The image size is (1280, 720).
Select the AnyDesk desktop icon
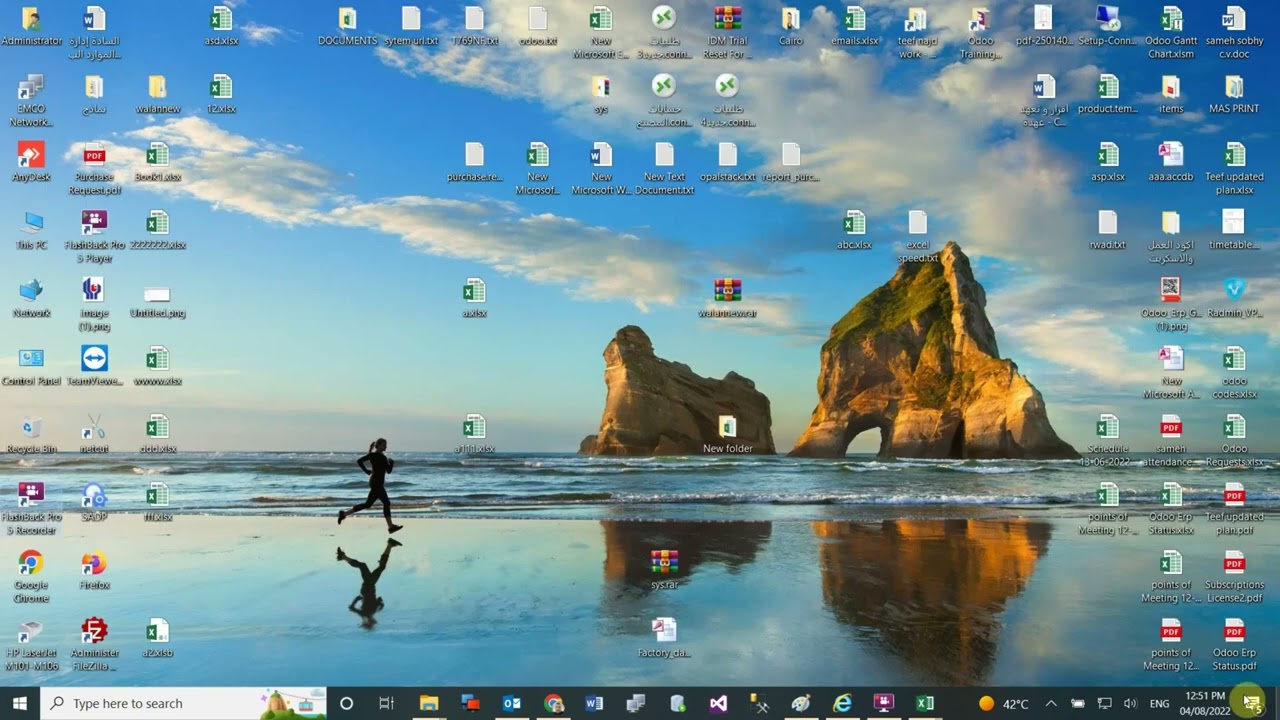pos(31,162)
